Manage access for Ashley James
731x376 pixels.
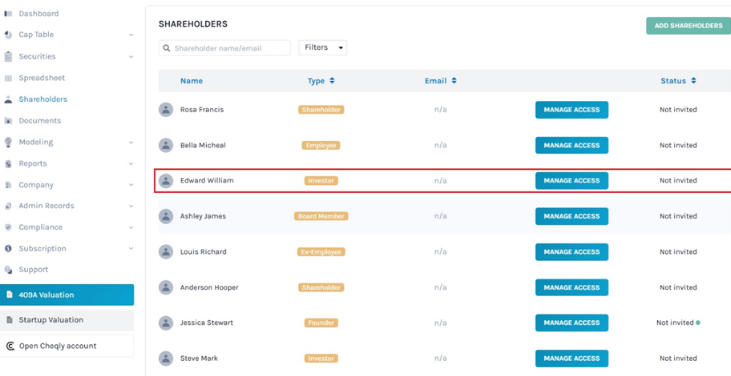(x=572, y=216)
